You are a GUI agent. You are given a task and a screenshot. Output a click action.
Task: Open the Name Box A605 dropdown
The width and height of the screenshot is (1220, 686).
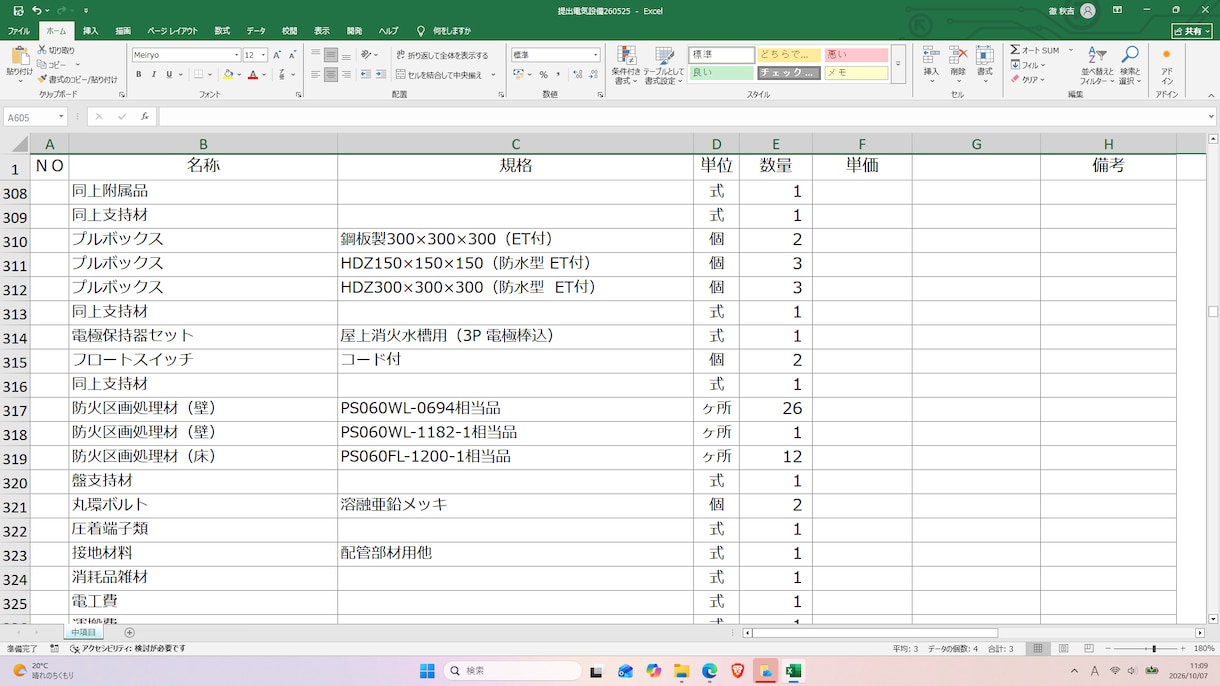tap(63, 117)
